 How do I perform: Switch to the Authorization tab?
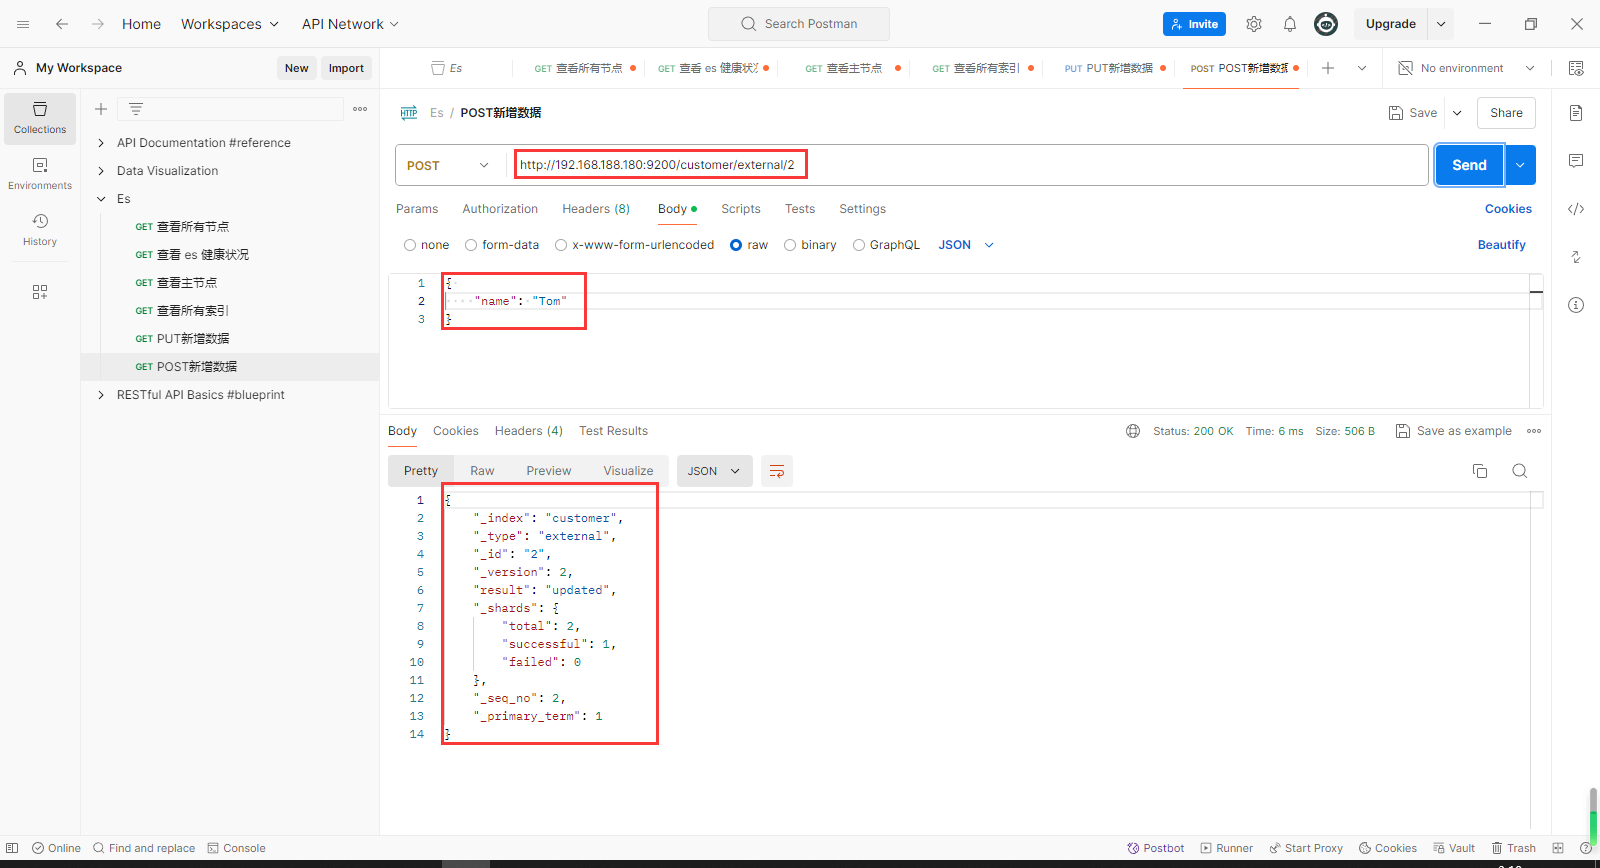(500, 209)
